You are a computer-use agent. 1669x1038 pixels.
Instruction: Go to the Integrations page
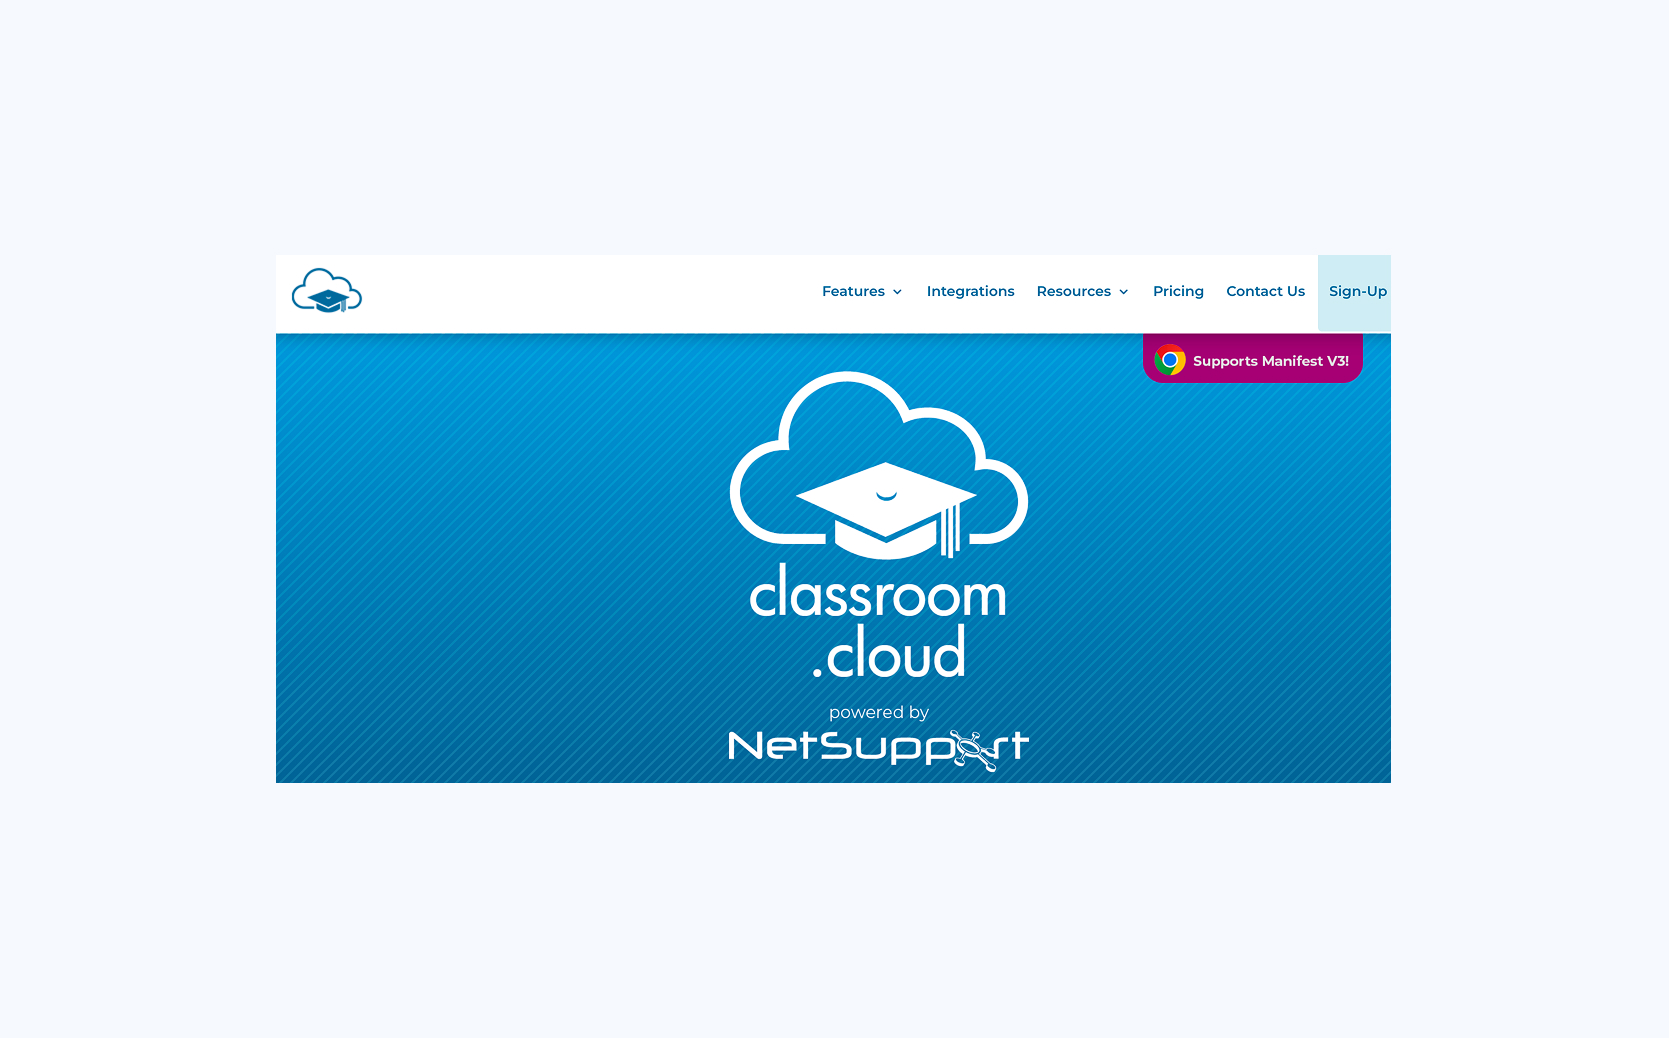click(970, 291)
